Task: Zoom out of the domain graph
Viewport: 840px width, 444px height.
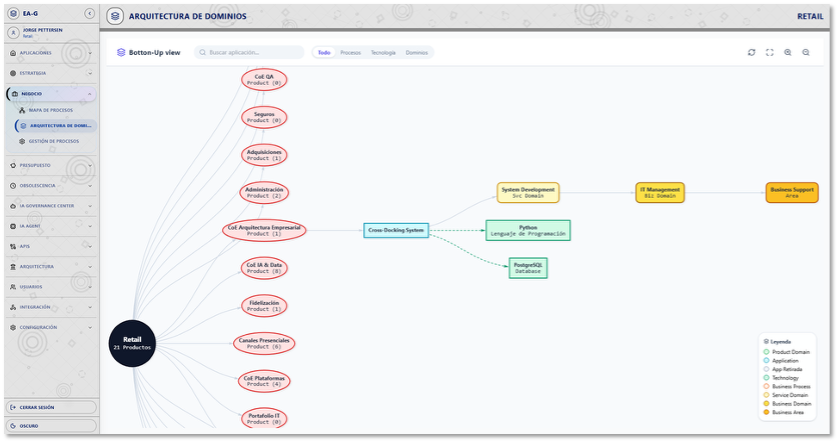Action: [x=806, y=52]
